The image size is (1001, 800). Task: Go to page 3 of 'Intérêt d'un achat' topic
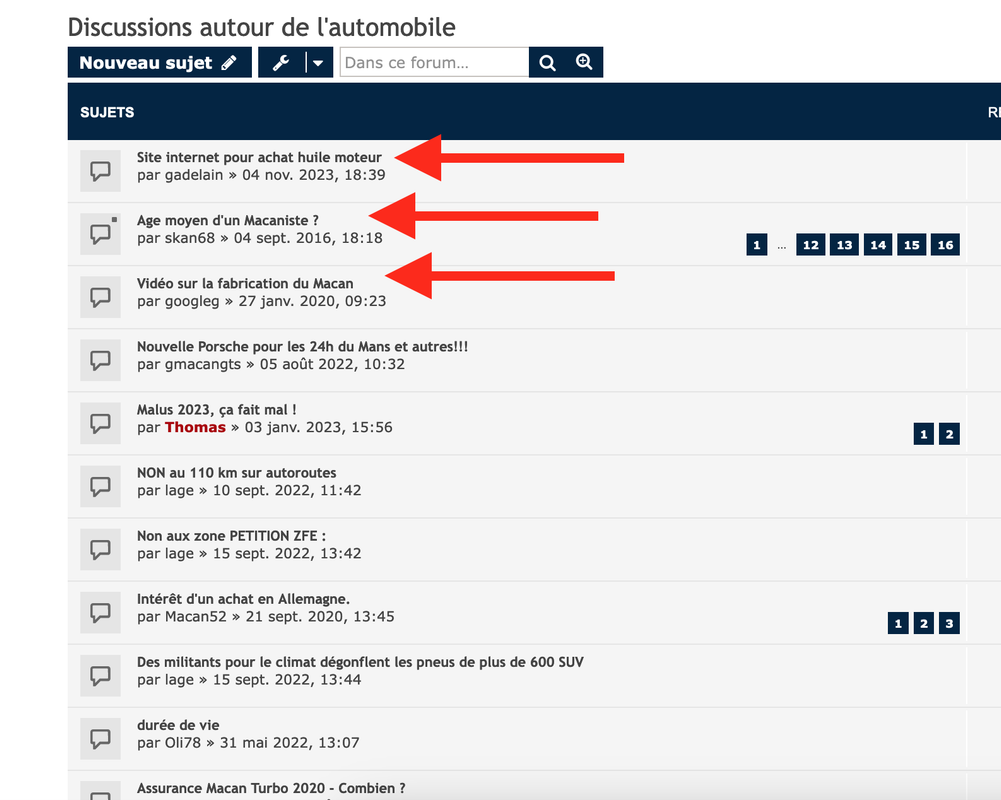click(x=949, y=623)
